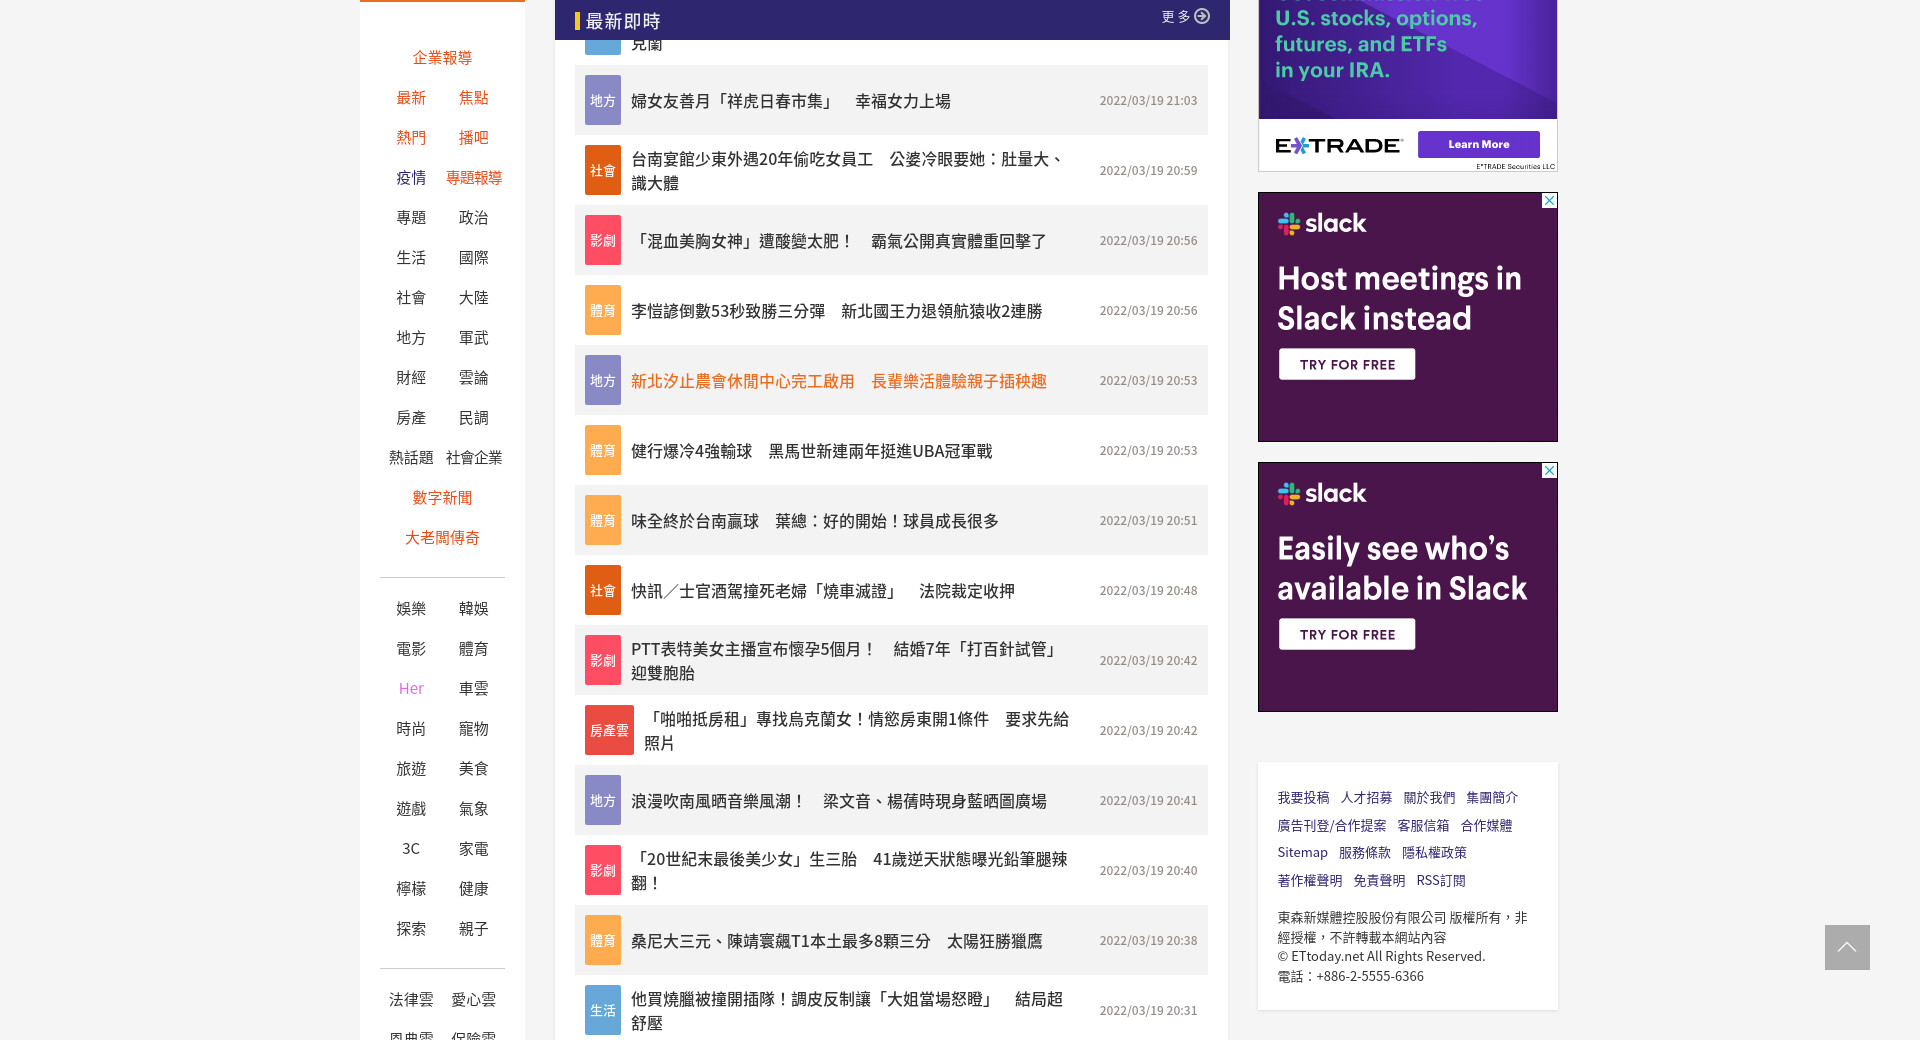The image size is (1920, 1040).
Task: Click the 更多 arrow icon in header
Action: pyautogui.click(x=1202, y=16)
